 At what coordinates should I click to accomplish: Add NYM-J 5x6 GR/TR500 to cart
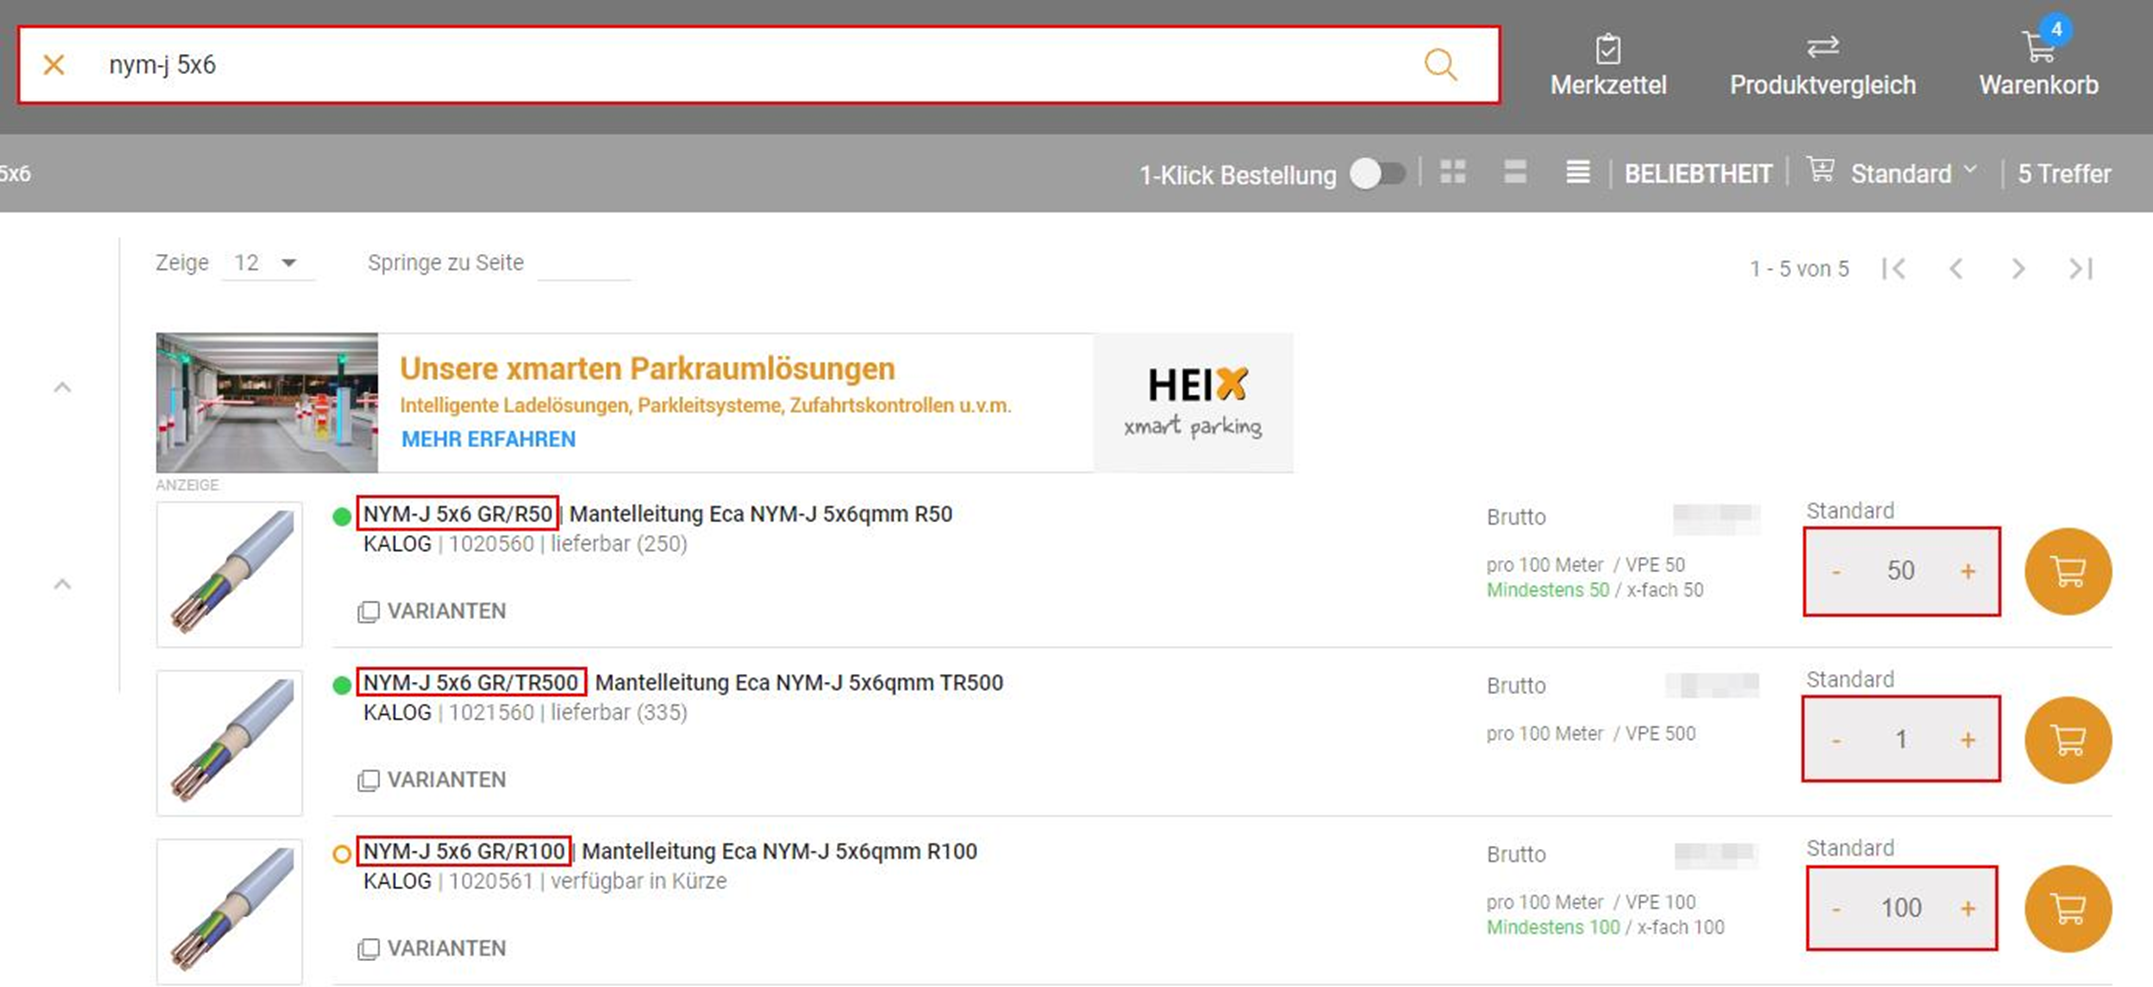[2067, 740]
